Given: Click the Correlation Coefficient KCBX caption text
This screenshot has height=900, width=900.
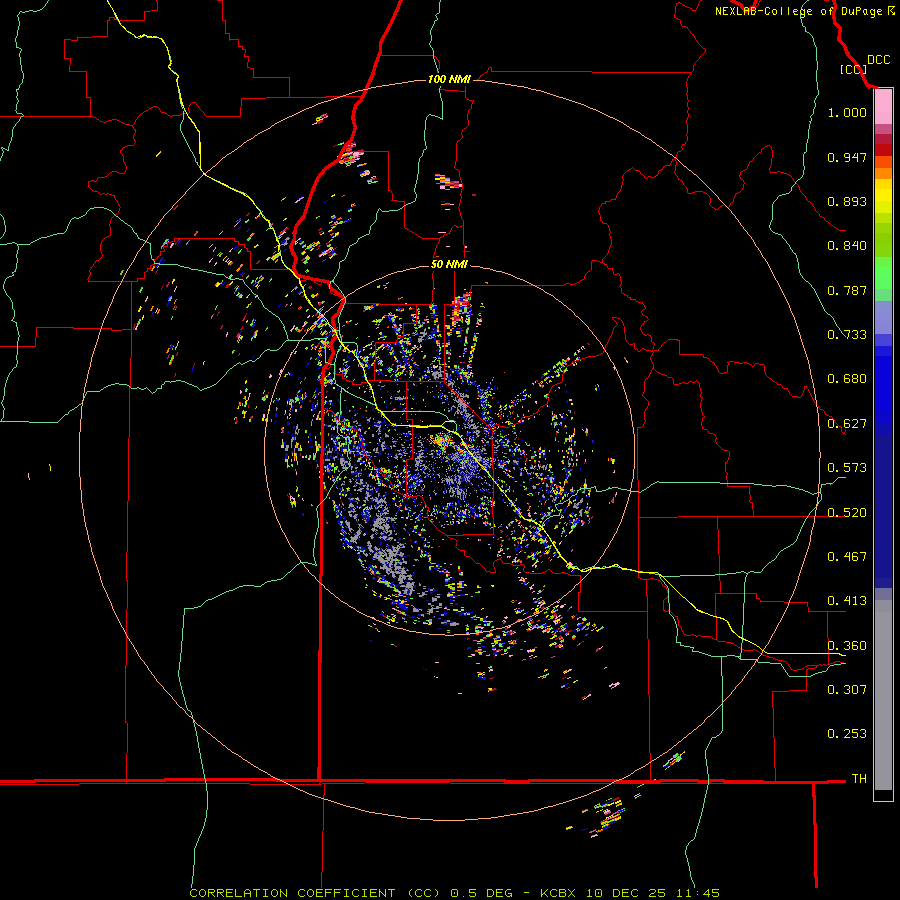Looking at the screenshot, I should (454, 893).
